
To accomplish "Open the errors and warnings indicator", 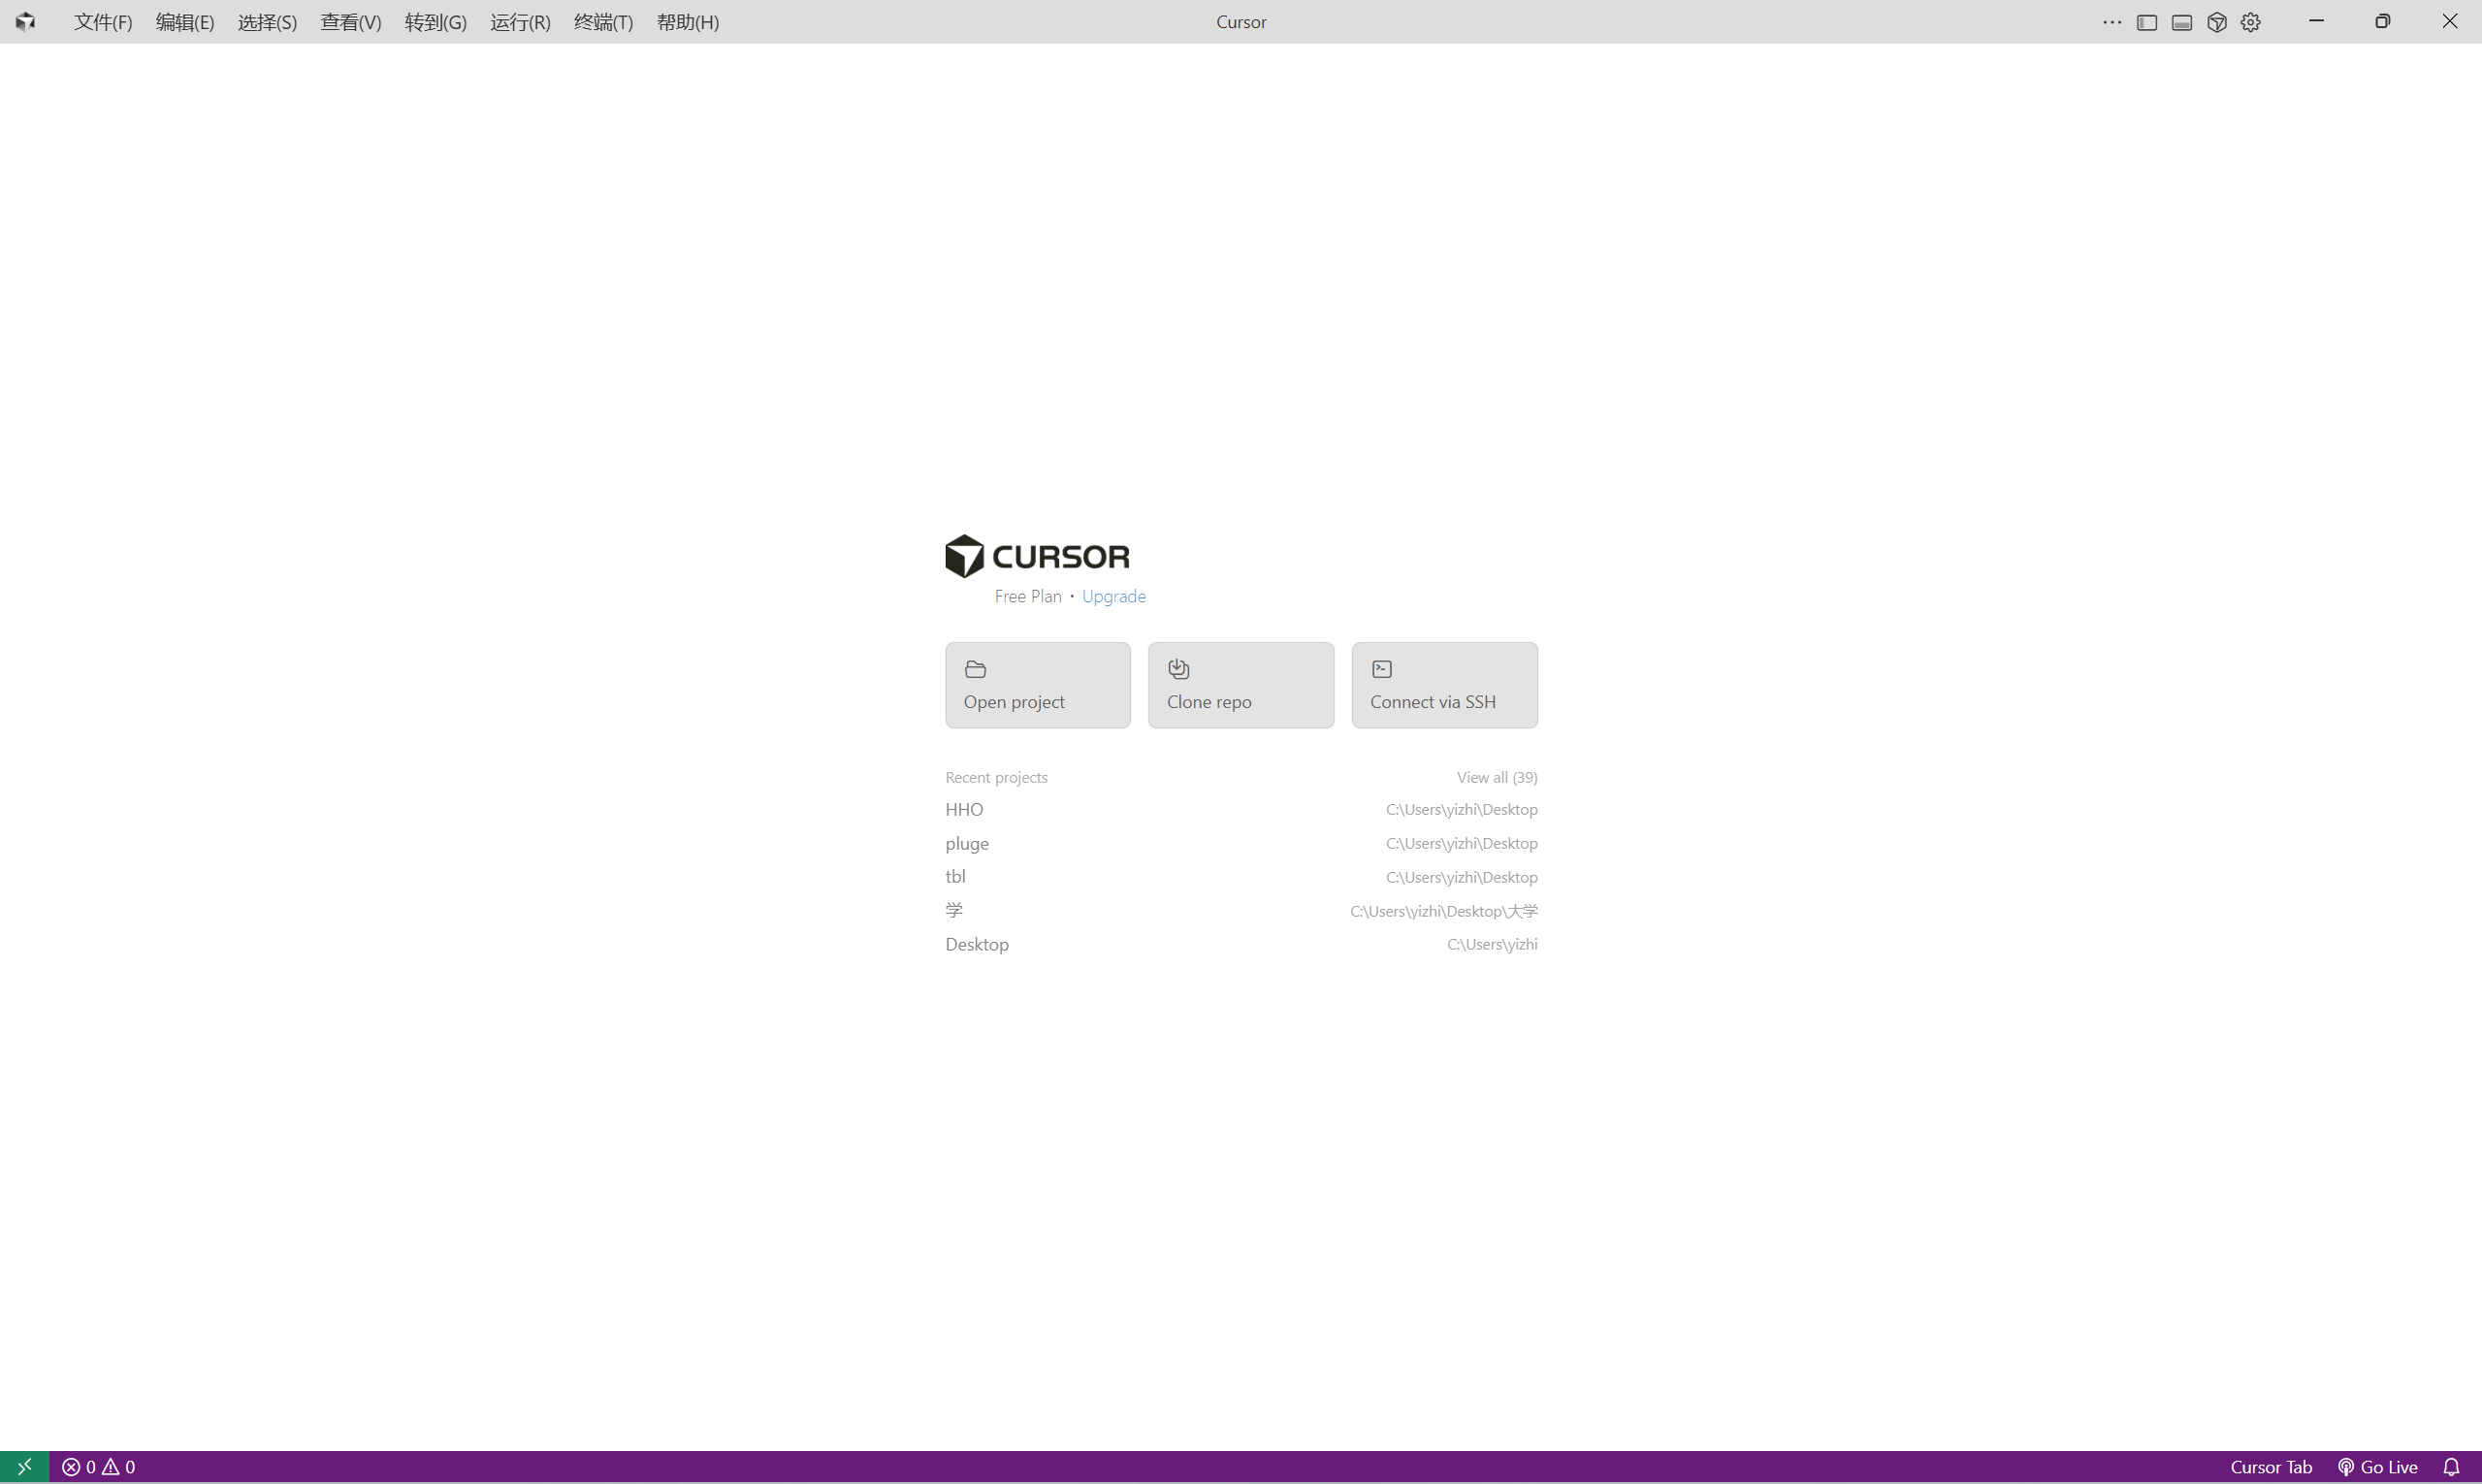I will point(98,1466).
